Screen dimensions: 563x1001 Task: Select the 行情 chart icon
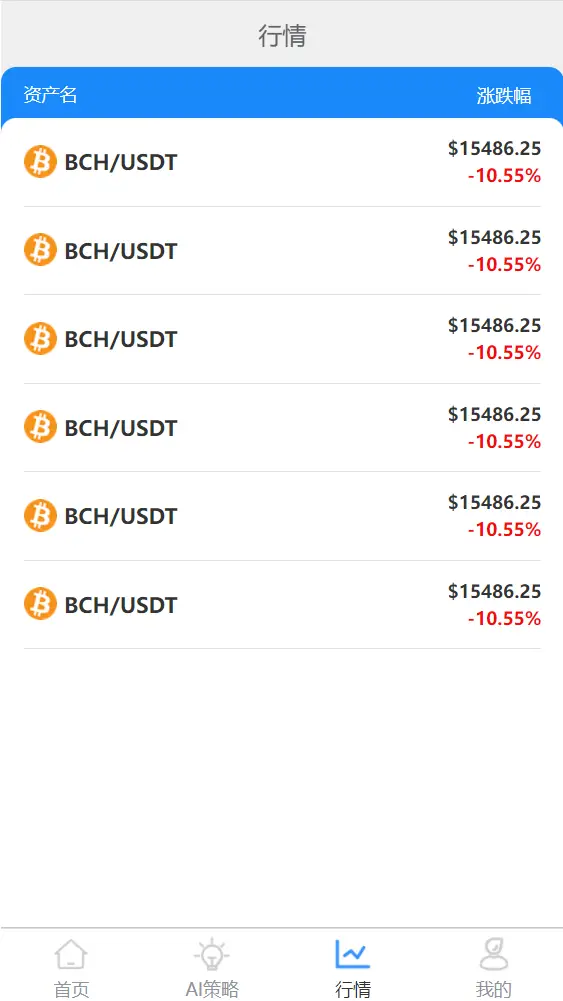click(352, 954)
